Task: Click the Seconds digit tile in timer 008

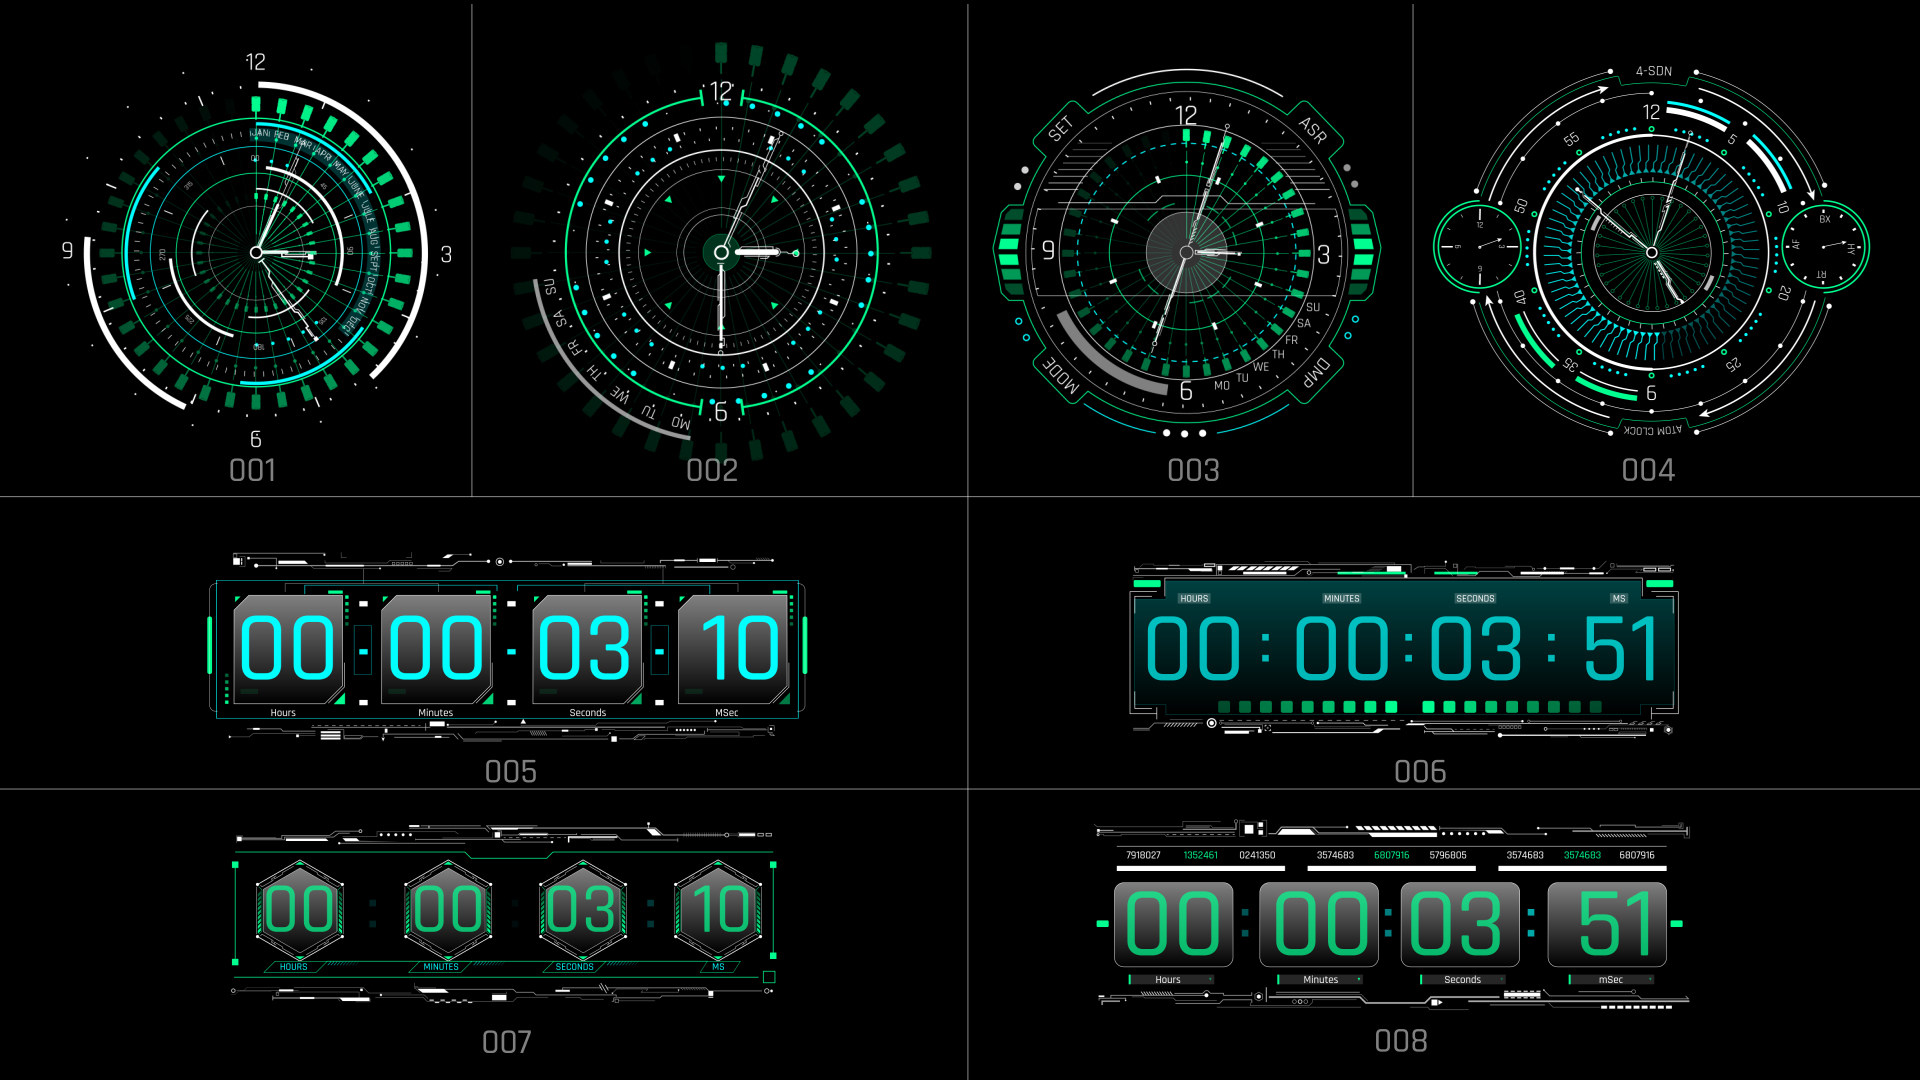Action: click(1459, 924)
